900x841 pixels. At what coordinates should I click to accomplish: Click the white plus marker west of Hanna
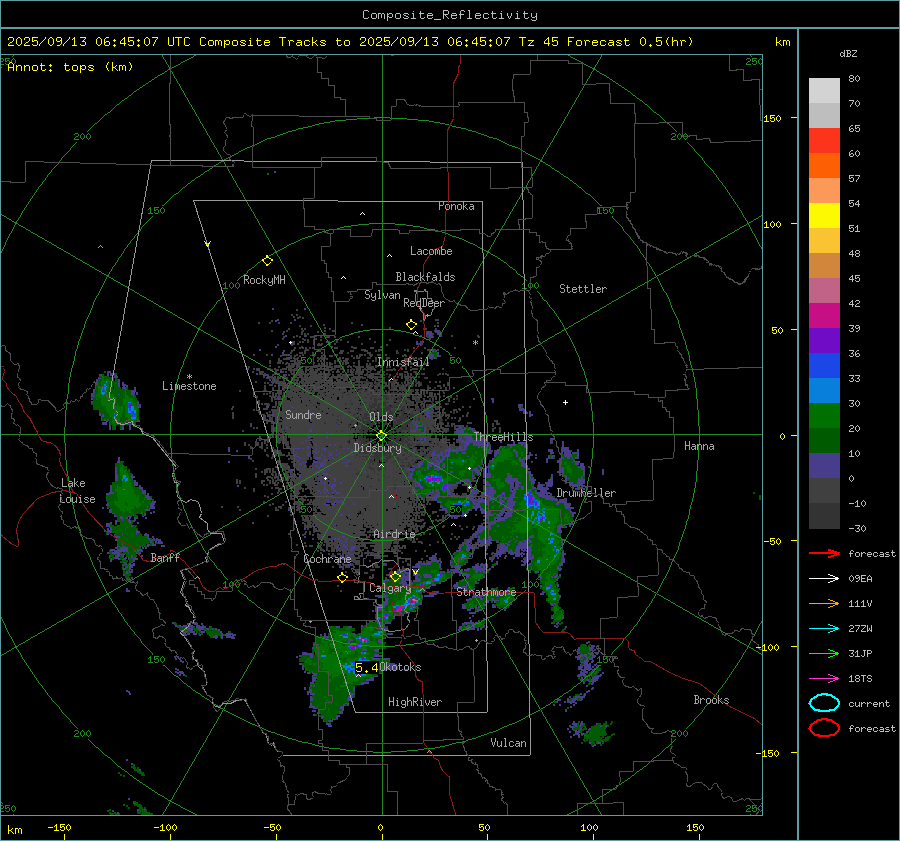click(x=565, y=402)
